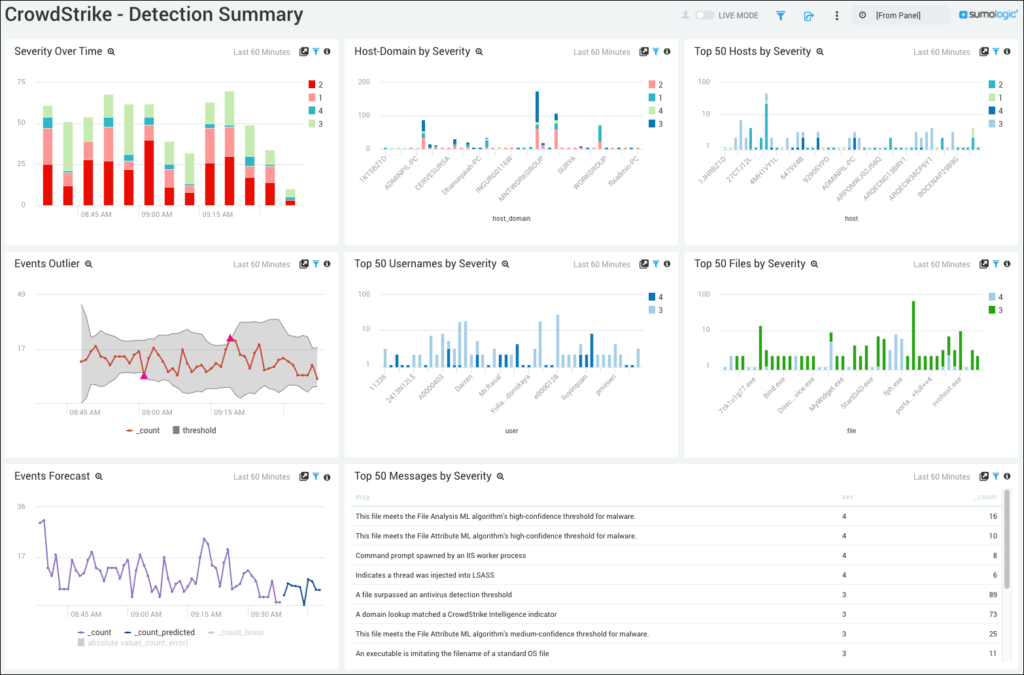Show info for Top 50 Messages by Severity

pos(1007,477)
